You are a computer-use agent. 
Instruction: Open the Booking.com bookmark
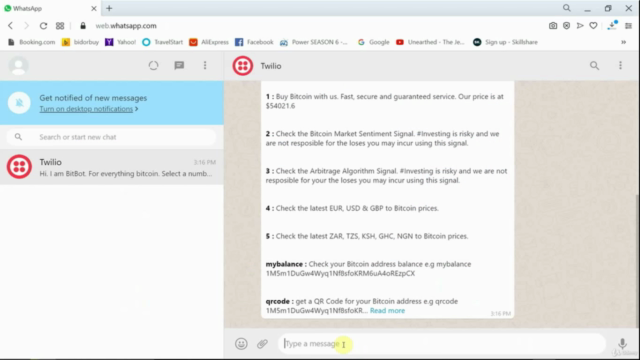pyautogui.click(x=31, y=42)
